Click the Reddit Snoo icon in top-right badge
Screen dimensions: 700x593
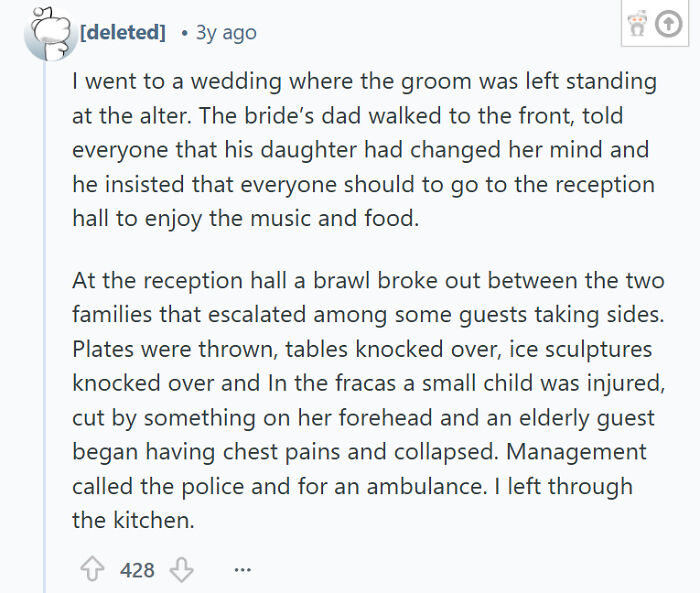pyautogui.click(x=636, y=28)
